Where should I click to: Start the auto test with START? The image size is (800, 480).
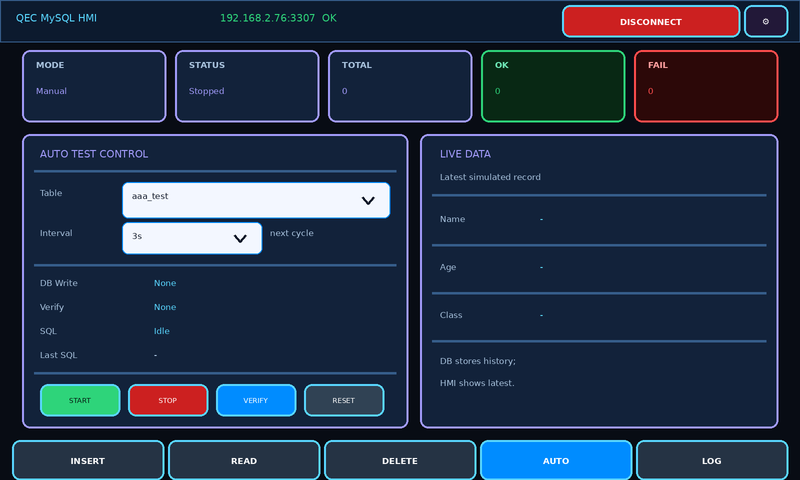click(x=80, y=400)
